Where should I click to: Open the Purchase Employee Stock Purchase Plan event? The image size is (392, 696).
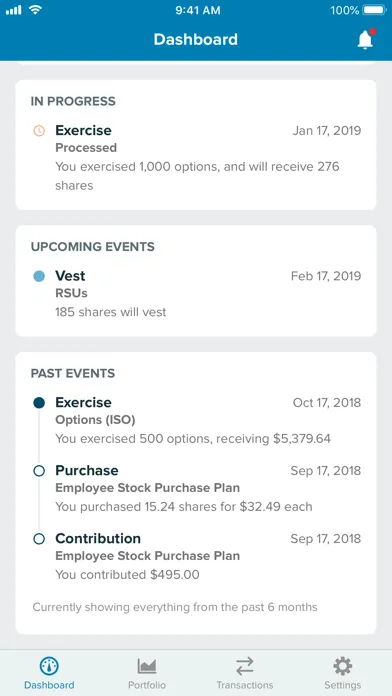click(196, 488)
